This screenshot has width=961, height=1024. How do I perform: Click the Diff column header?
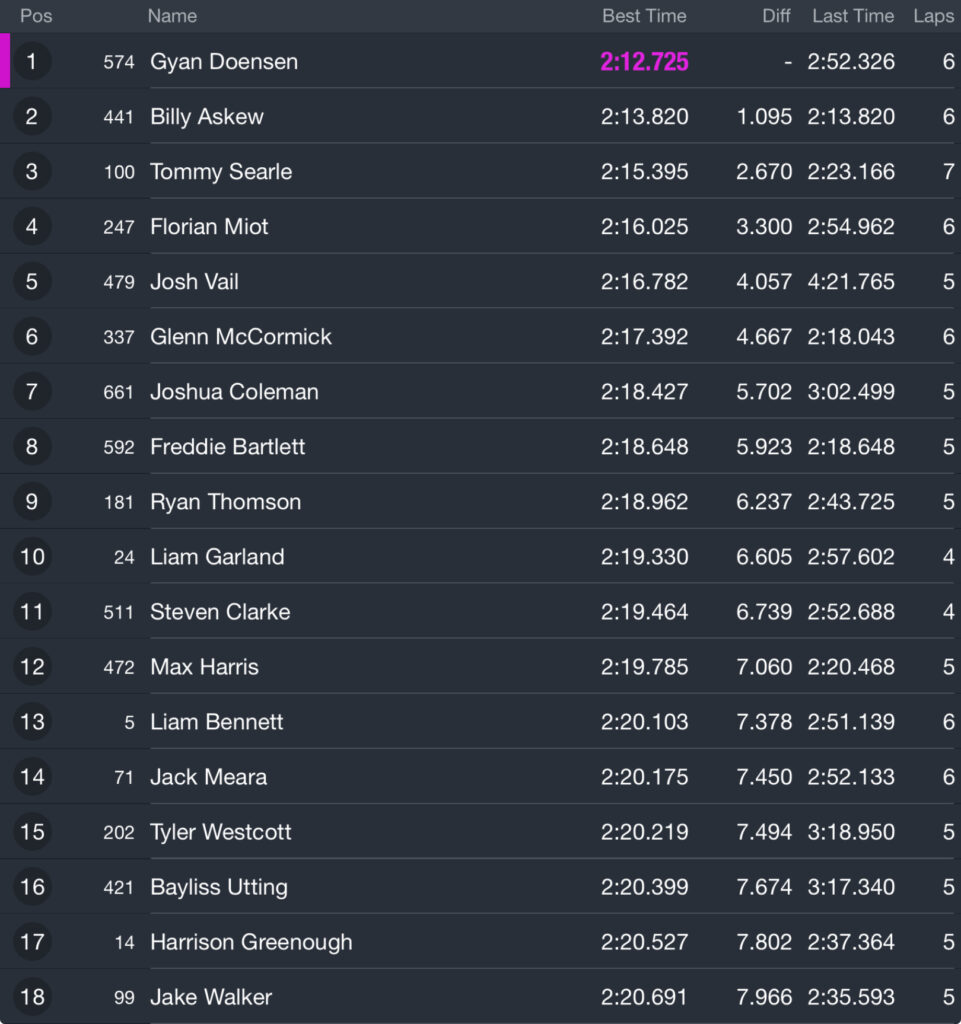coord(776,16)
